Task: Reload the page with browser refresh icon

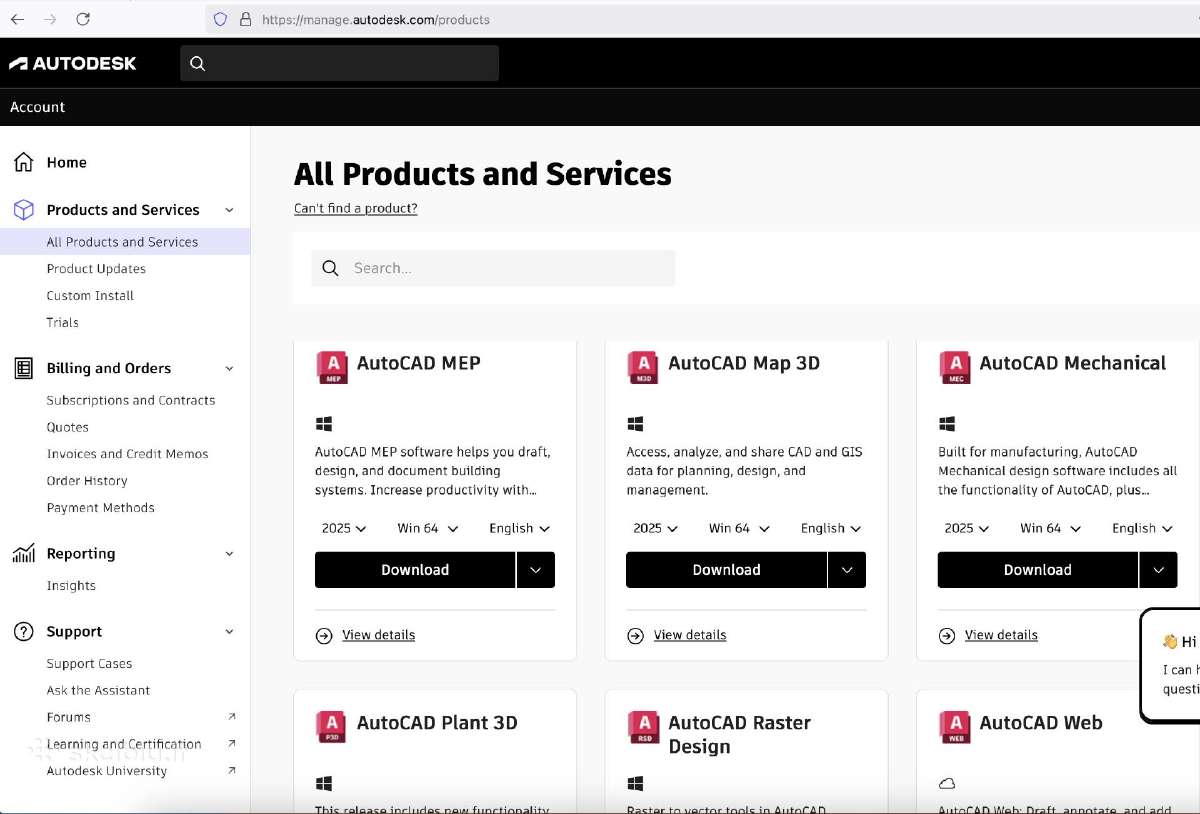Action: point(83,19)
